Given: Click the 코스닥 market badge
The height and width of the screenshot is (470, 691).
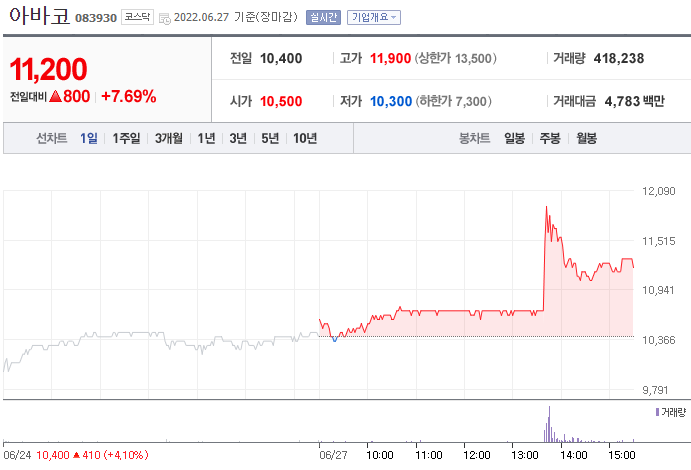Looking at the screenshot, I should pos(137,17).
